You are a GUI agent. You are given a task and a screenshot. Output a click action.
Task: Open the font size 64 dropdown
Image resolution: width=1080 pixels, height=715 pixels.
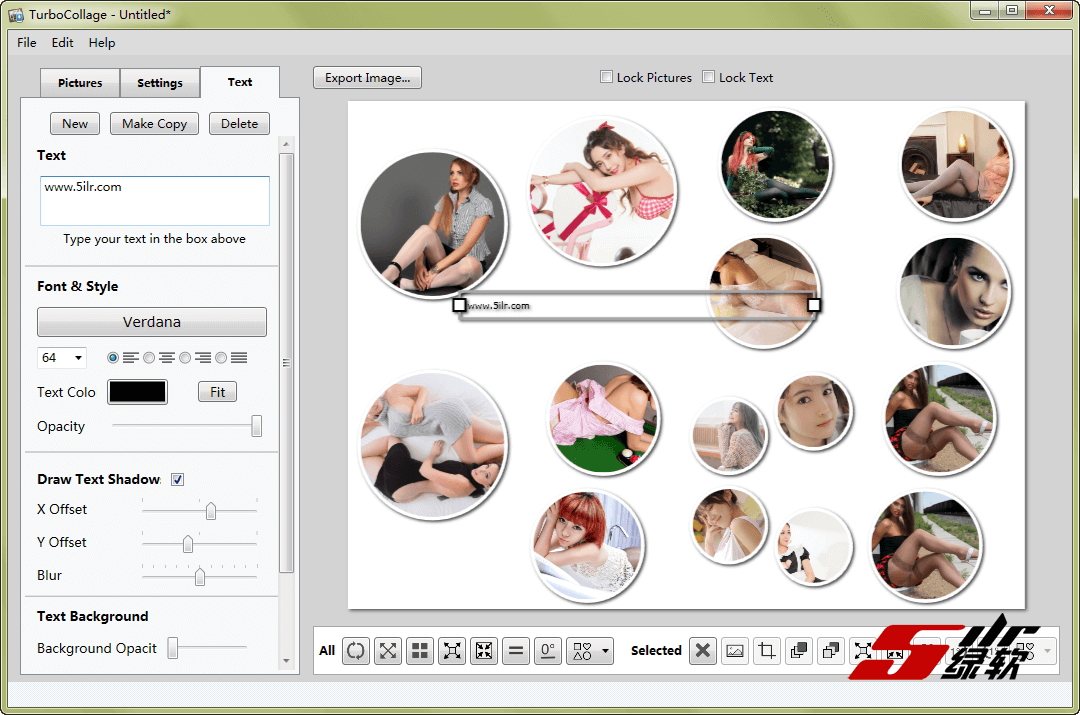tap(62, 358)
